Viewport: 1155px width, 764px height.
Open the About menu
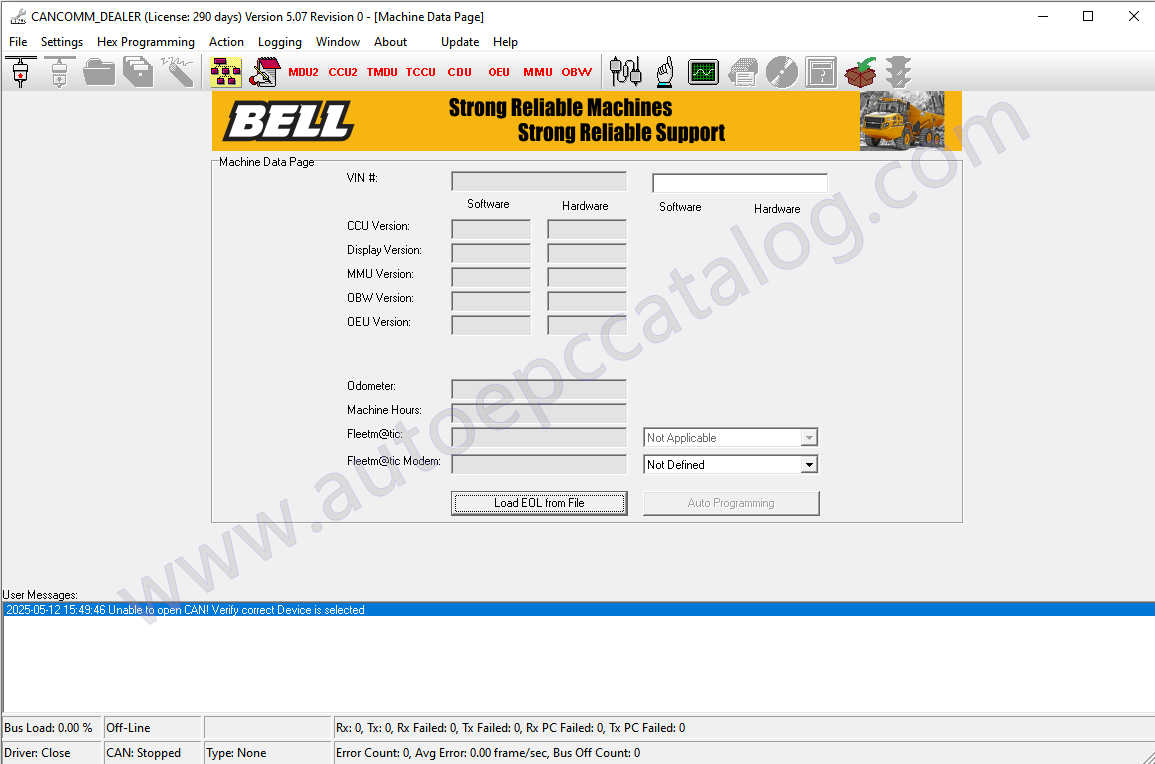[x=390, y=42]
